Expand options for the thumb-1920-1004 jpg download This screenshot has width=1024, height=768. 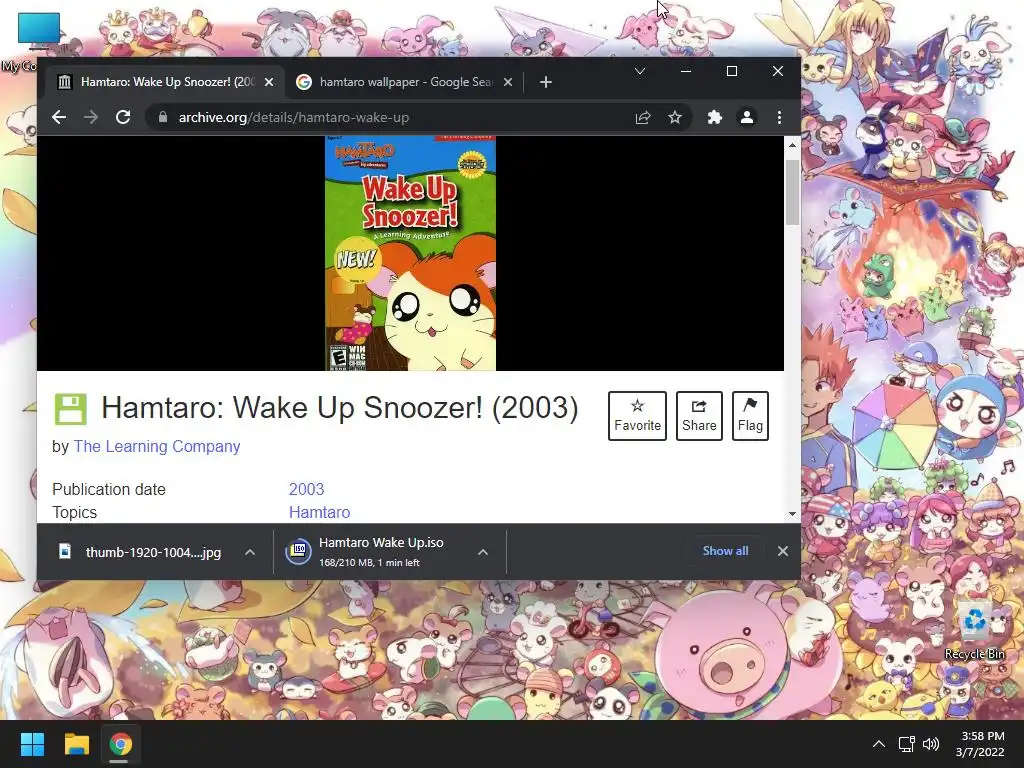[249, 552]
